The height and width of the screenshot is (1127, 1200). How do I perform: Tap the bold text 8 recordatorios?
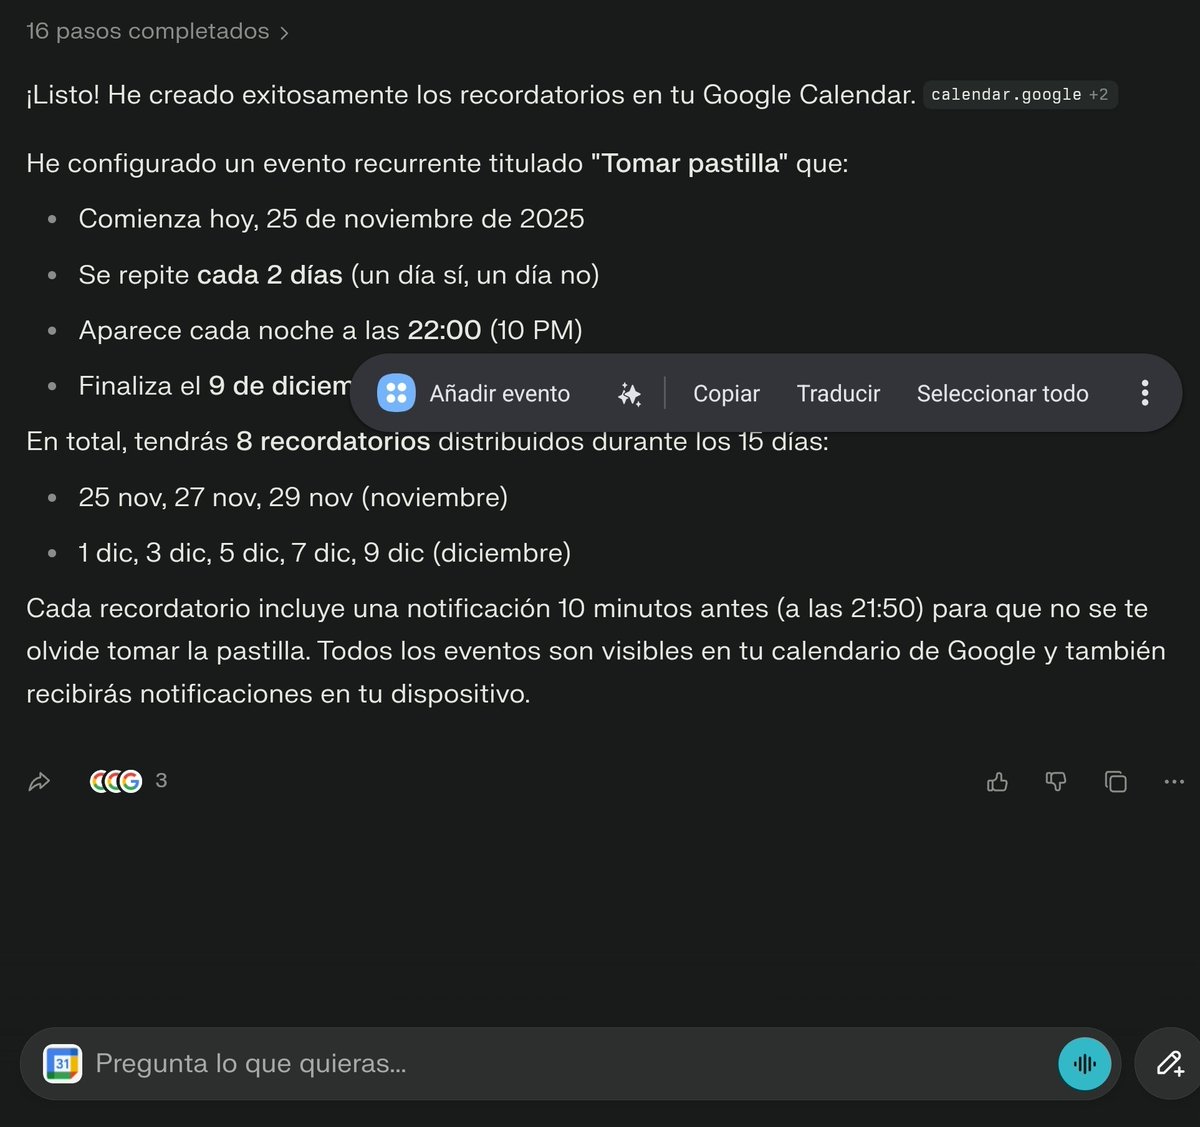(333, 441)
